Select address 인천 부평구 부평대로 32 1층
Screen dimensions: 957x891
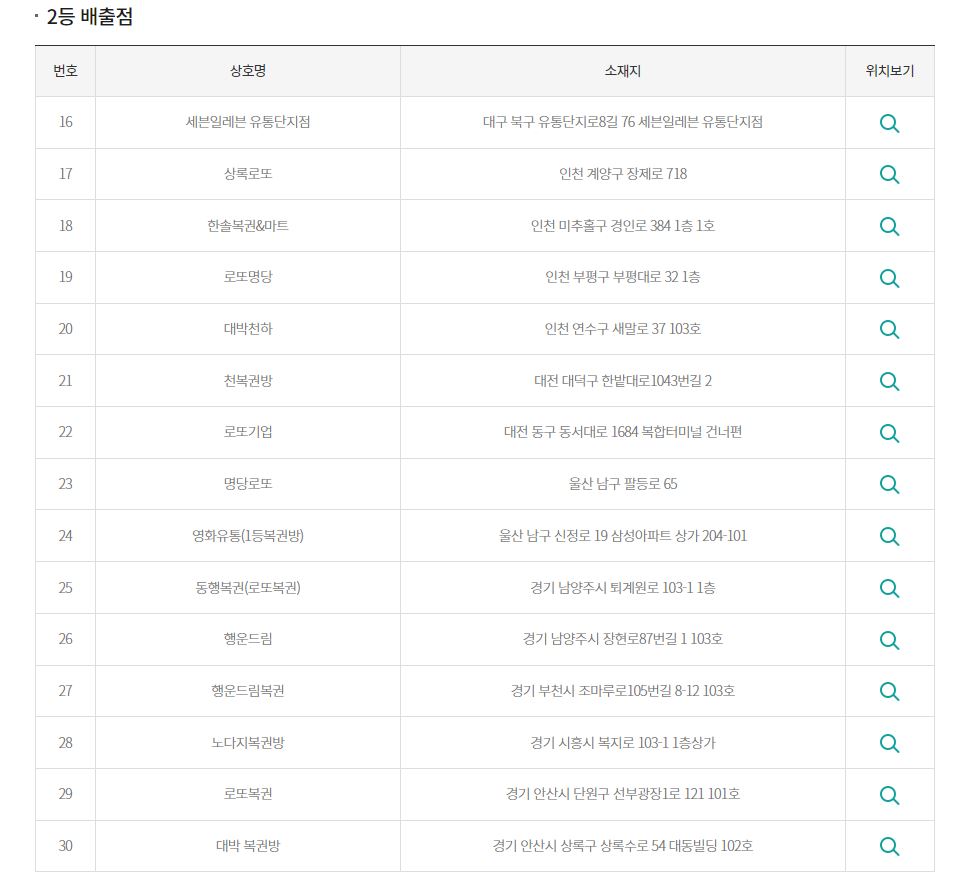tap(623, 277)
